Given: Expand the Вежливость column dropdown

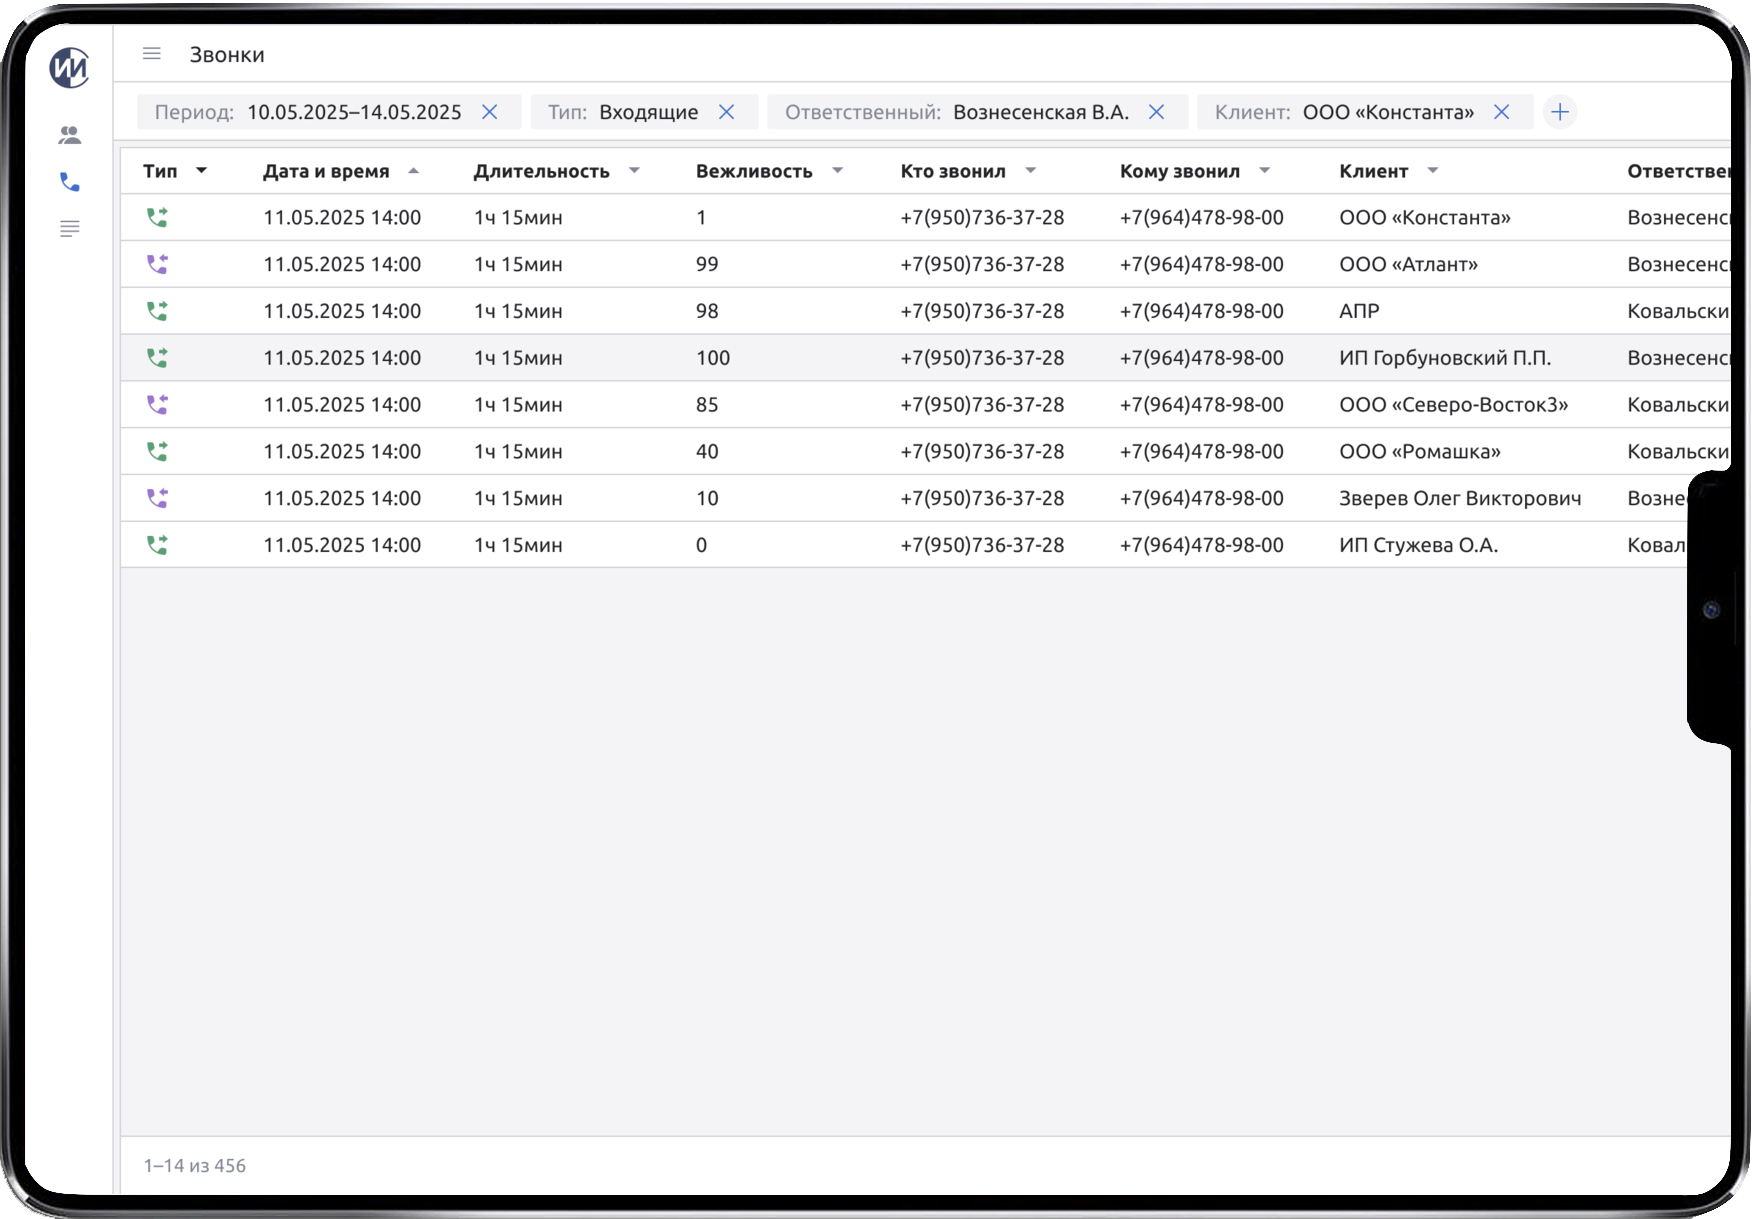Looking at the screenshot, I should point(838,171).
